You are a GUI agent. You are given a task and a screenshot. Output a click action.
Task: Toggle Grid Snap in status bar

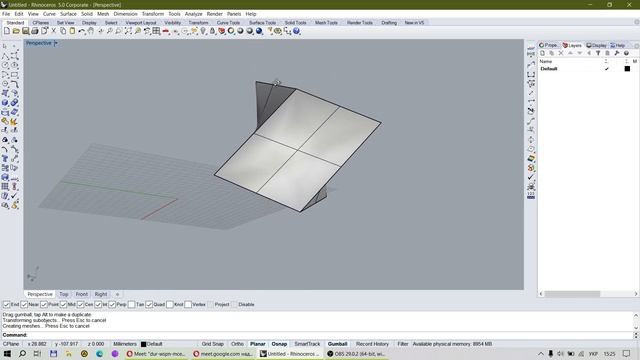(212, 344)
